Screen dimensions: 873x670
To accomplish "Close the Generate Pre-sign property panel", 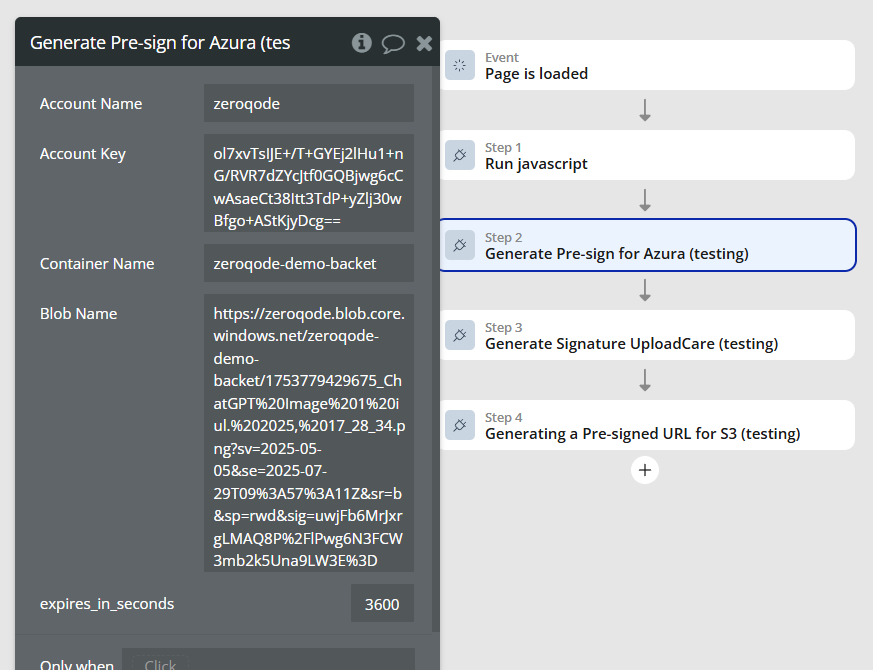I will click(424, 43).
